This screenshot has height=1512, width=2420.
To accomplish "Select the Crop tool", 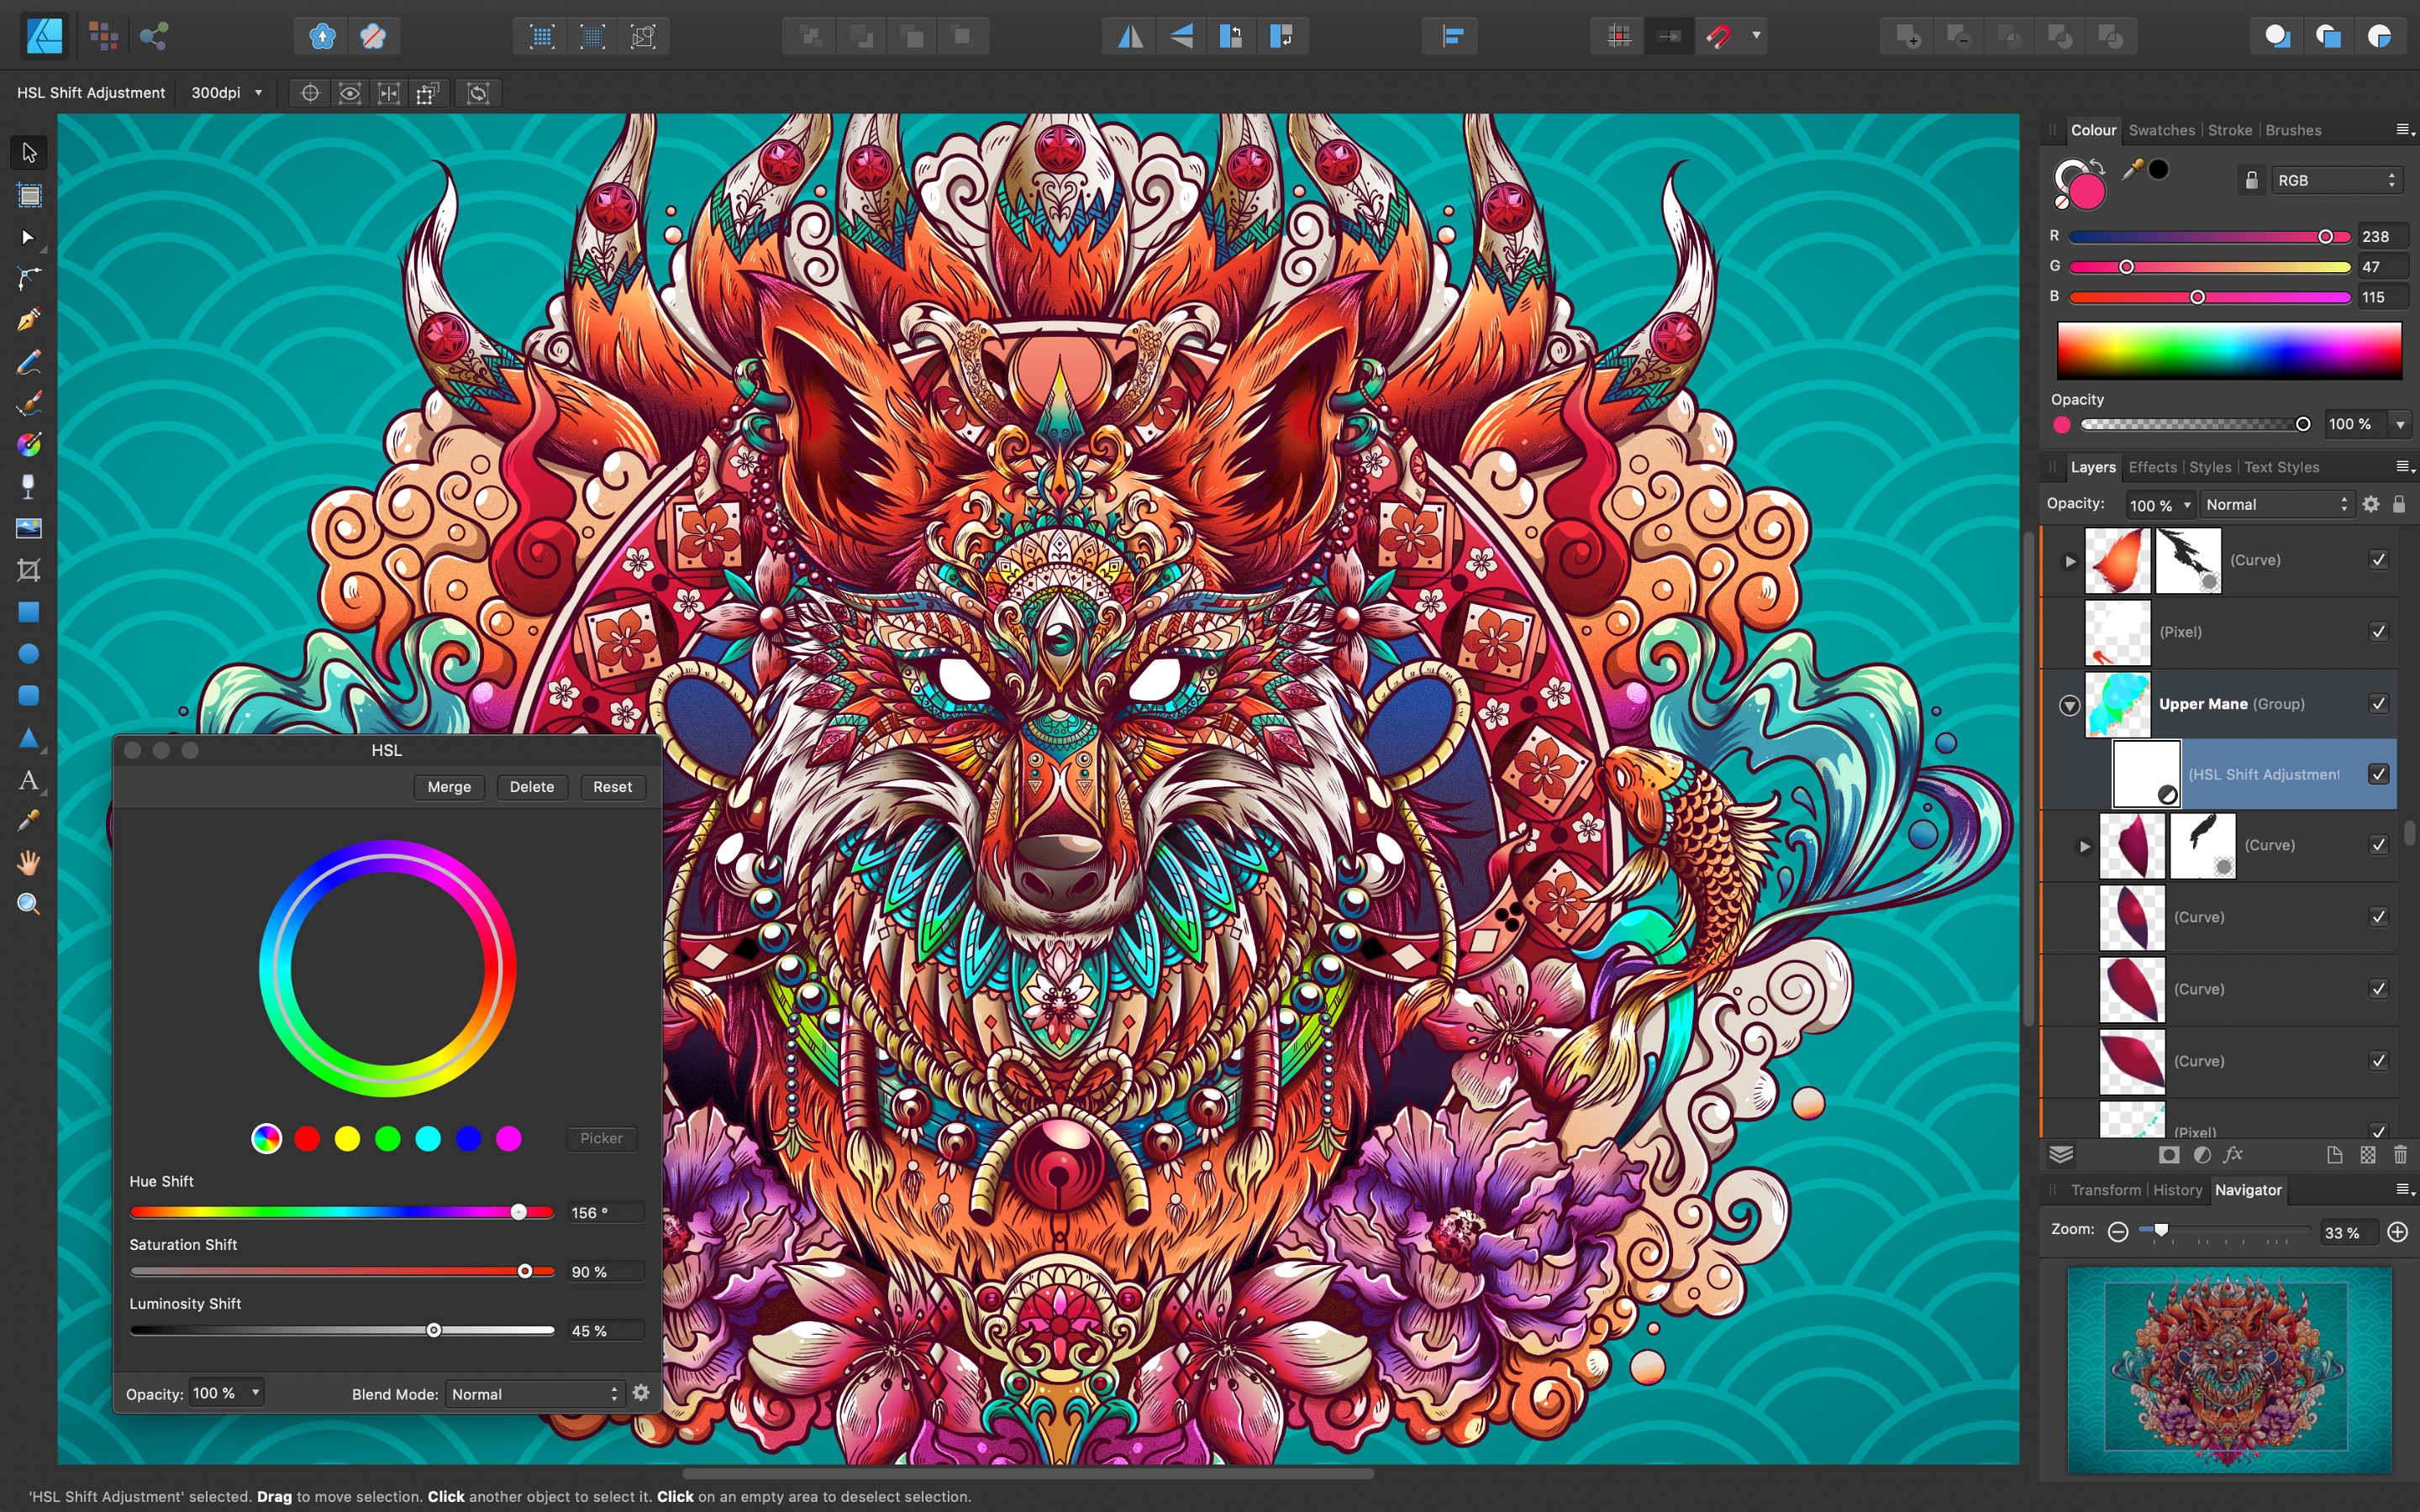I will coord(26,571).
